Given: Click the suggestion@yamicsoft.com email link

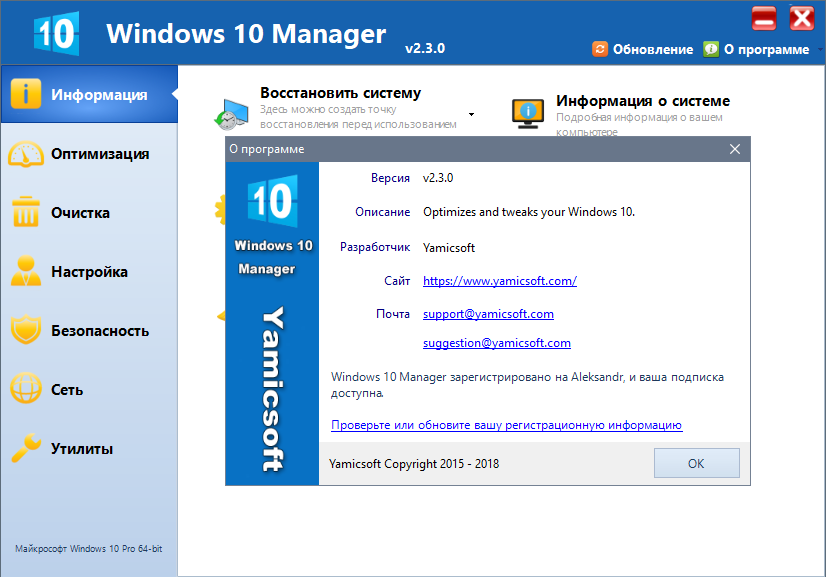Looking at the screenshot, I should click(x=497, y=343).
